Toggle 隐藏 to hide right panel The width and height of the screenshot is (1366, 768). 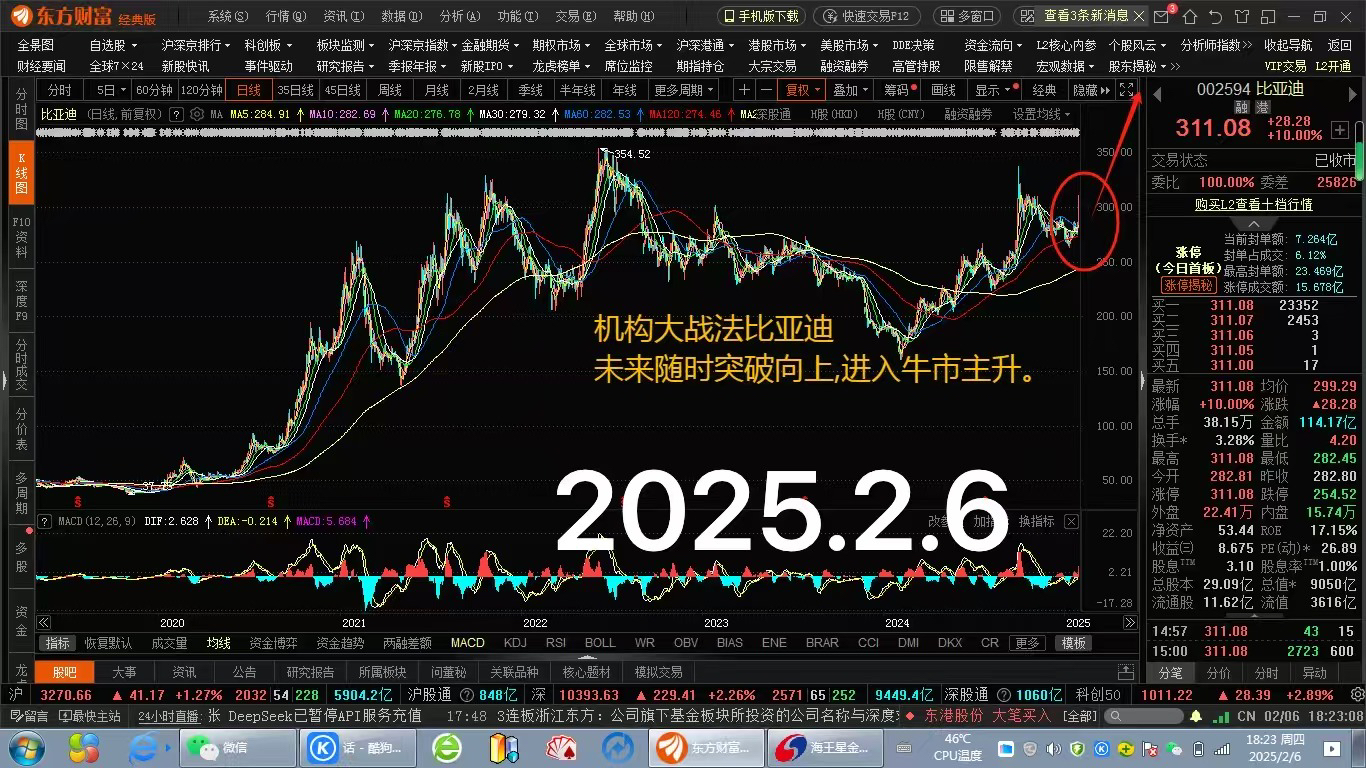click(x=1090, y=90)
